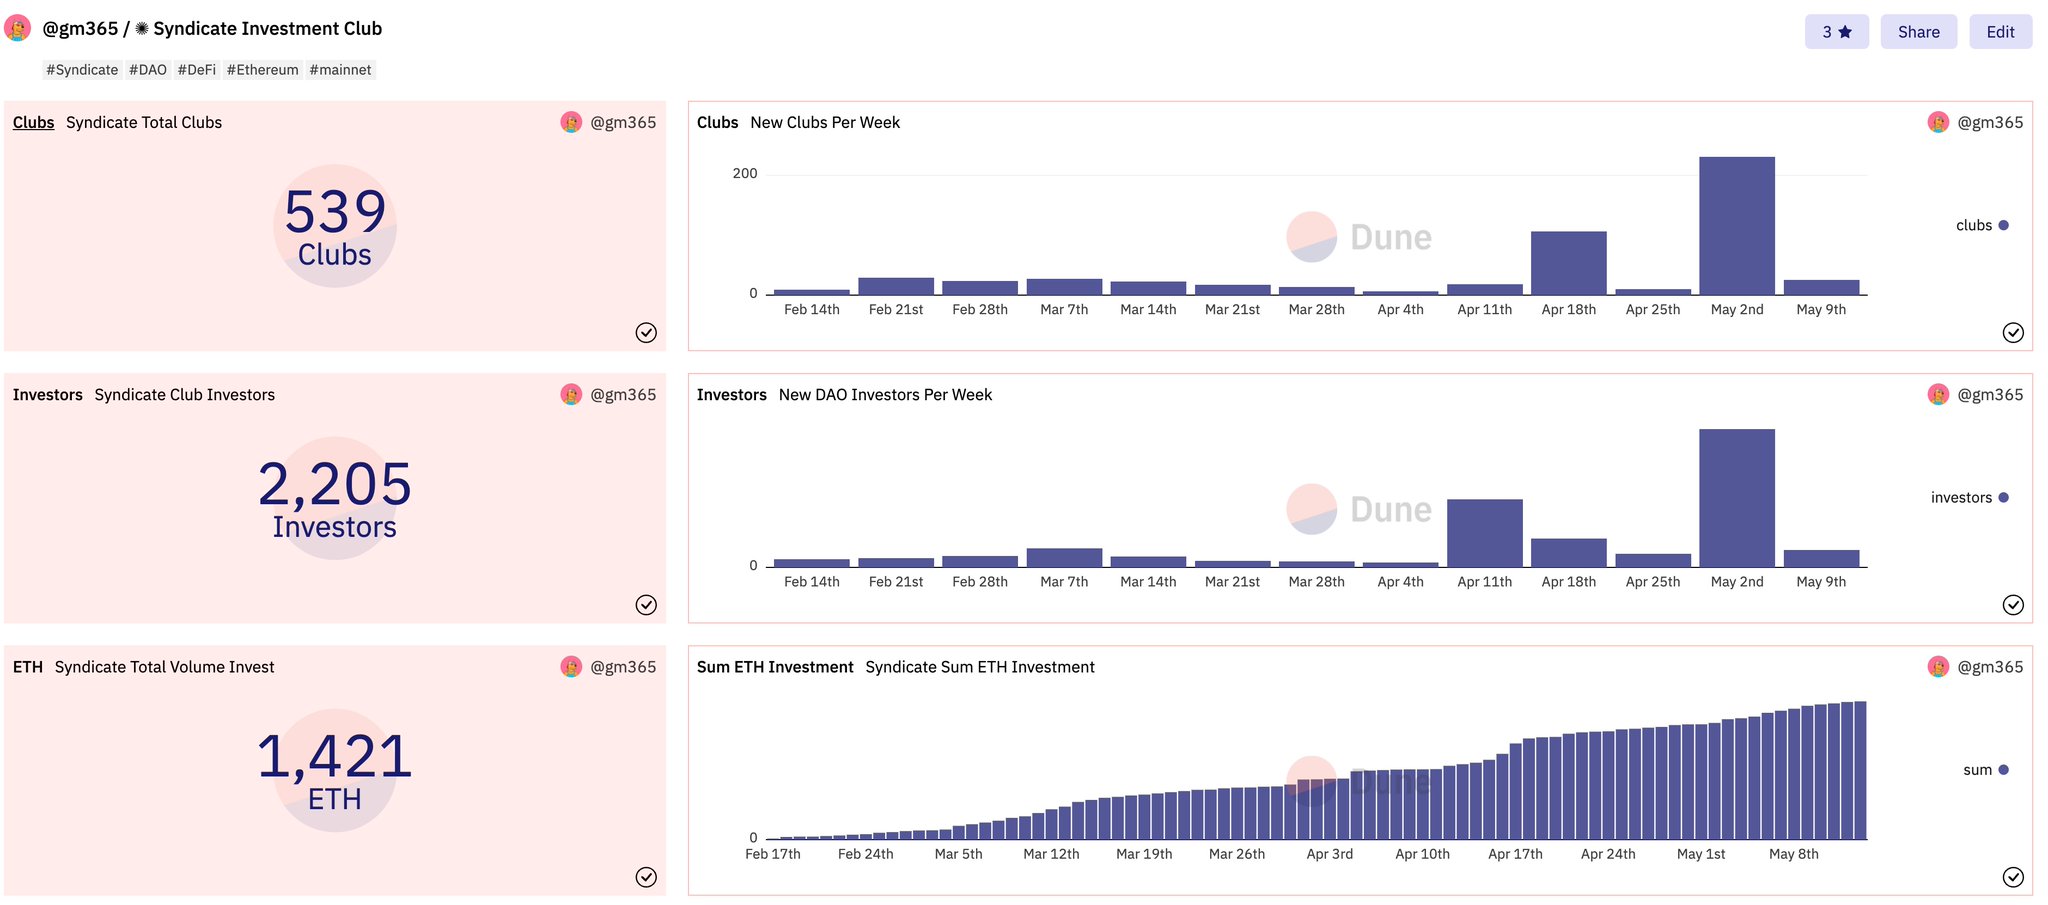Click the May 2nd bar in New Clubs chart
The image size is (2048, 905).
[1737, 226]
